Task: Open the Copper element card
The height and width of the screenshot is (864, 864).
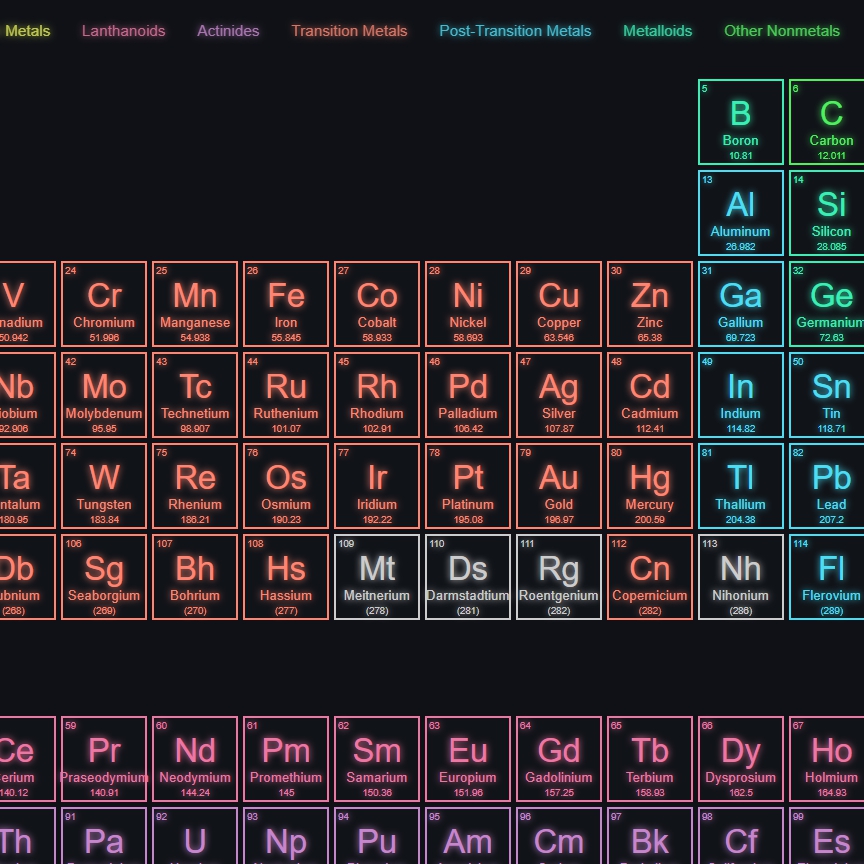Action: (559, 304)
